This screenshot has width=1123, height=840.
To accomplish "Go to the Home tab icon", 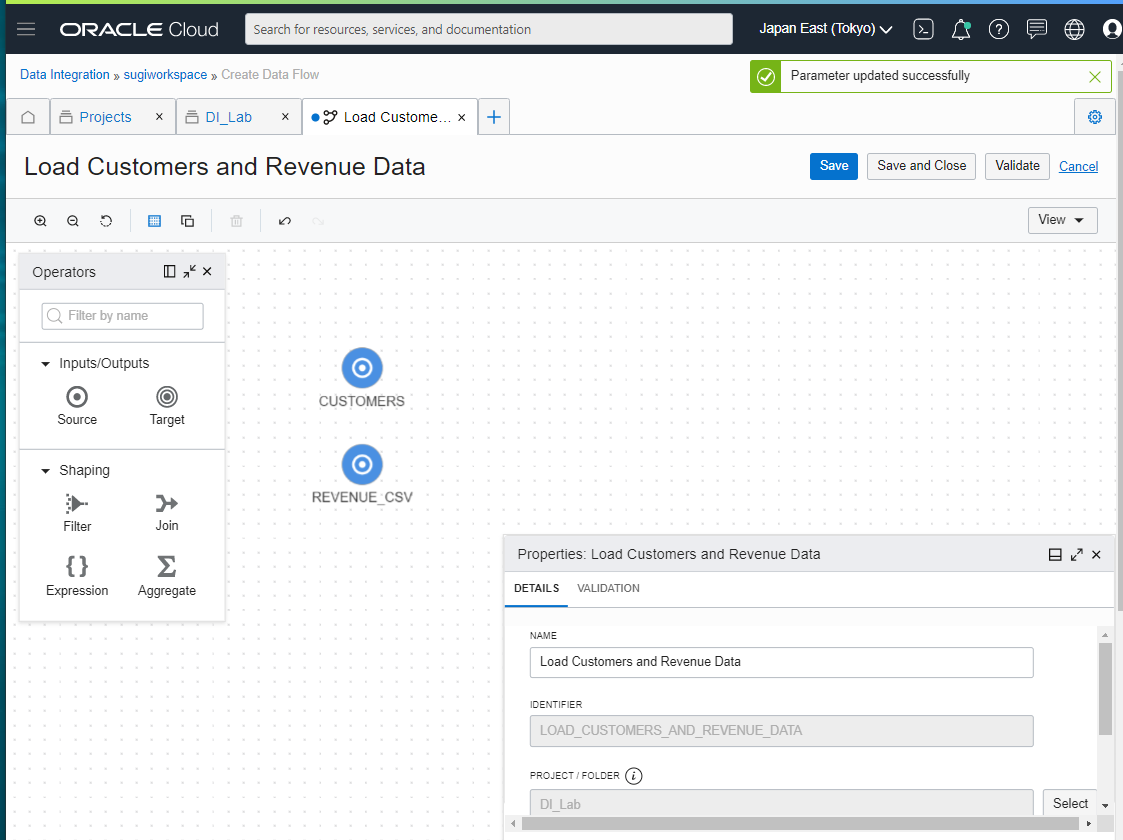I will click(x=28, y=117).
